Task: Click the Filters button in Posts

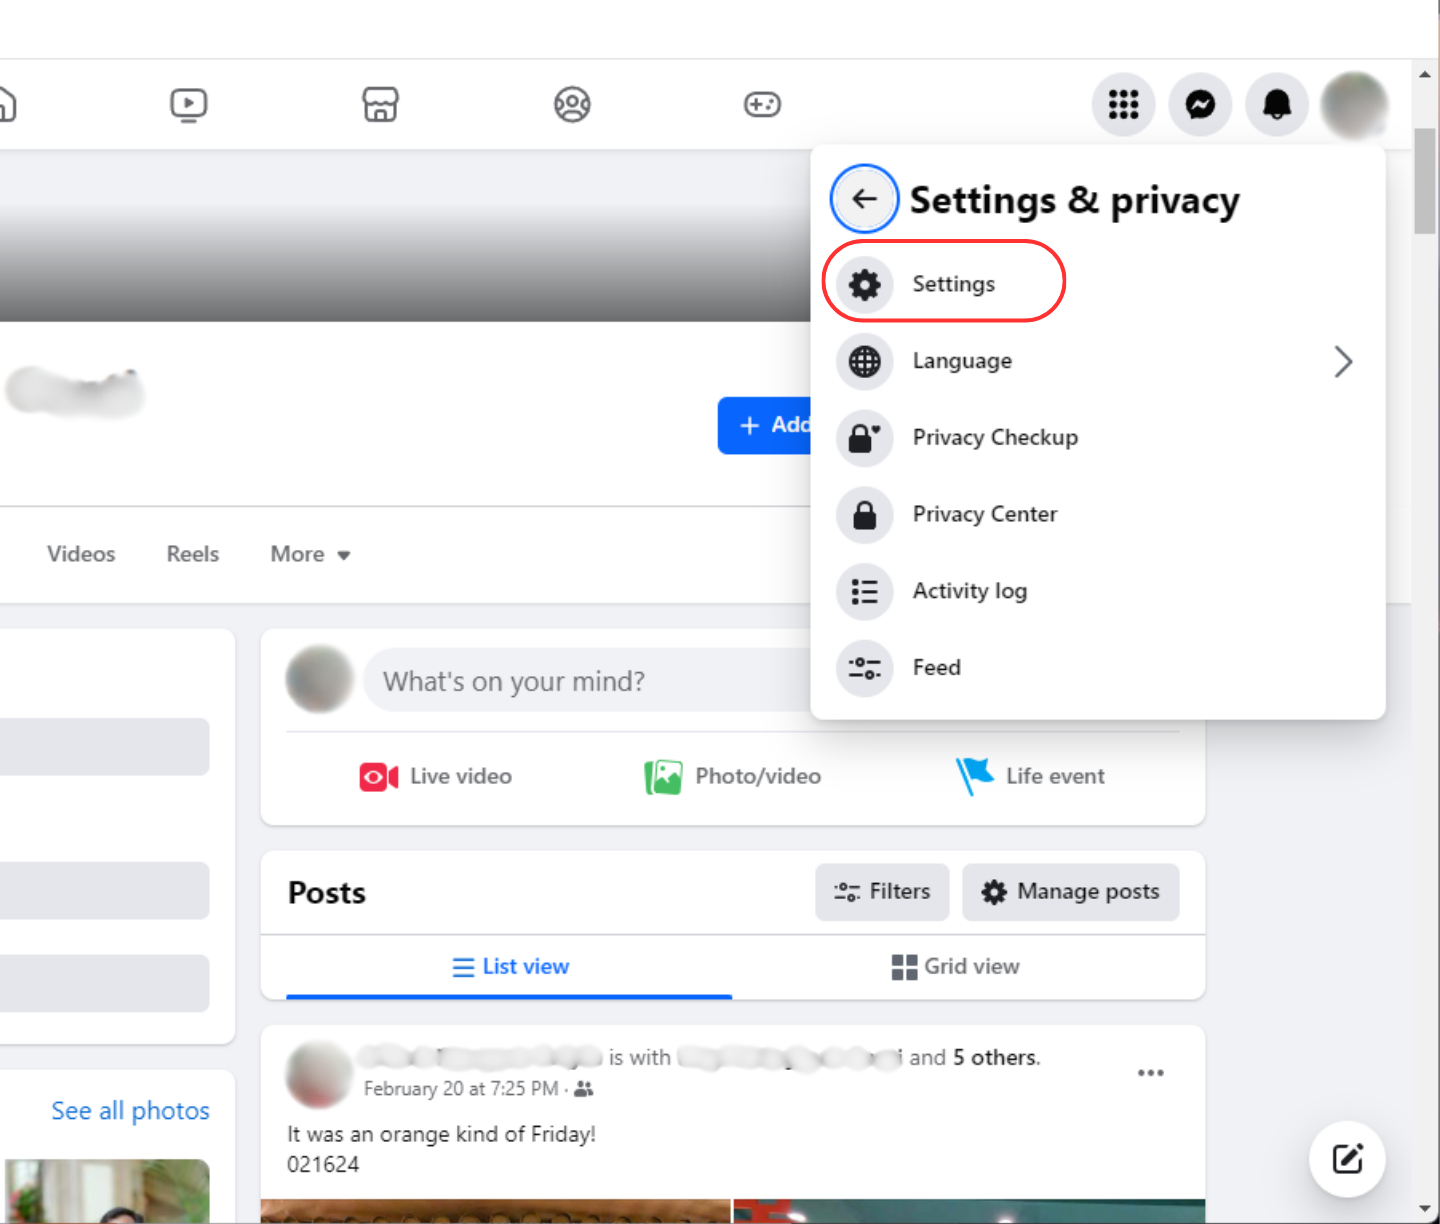Action: (882, 892)
